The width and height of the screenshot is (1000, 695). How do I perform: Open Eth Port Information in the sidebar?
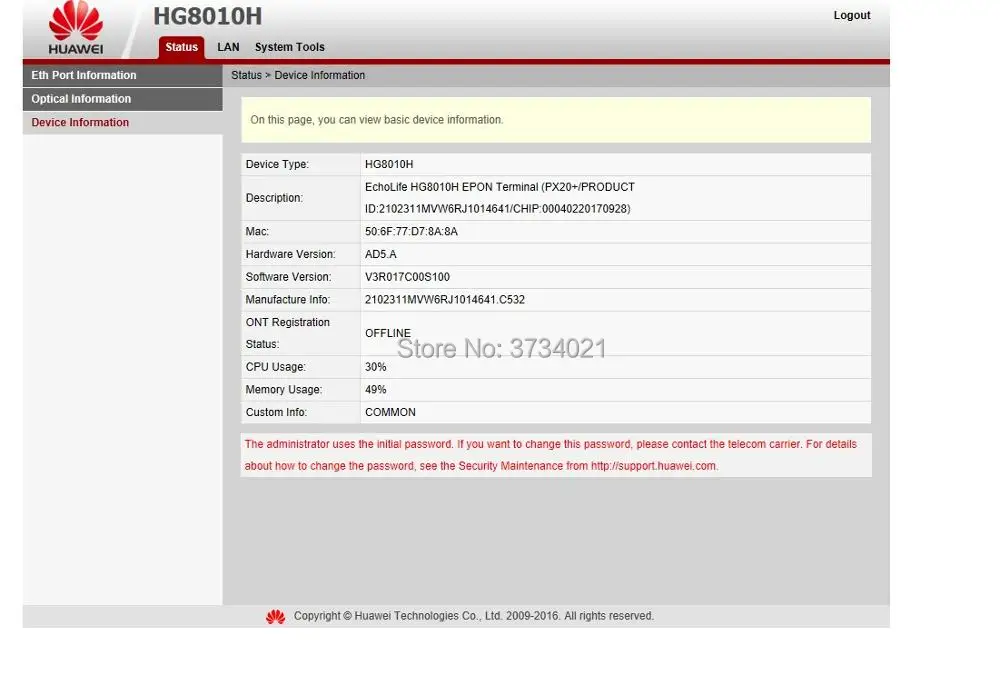click(122, 75)
